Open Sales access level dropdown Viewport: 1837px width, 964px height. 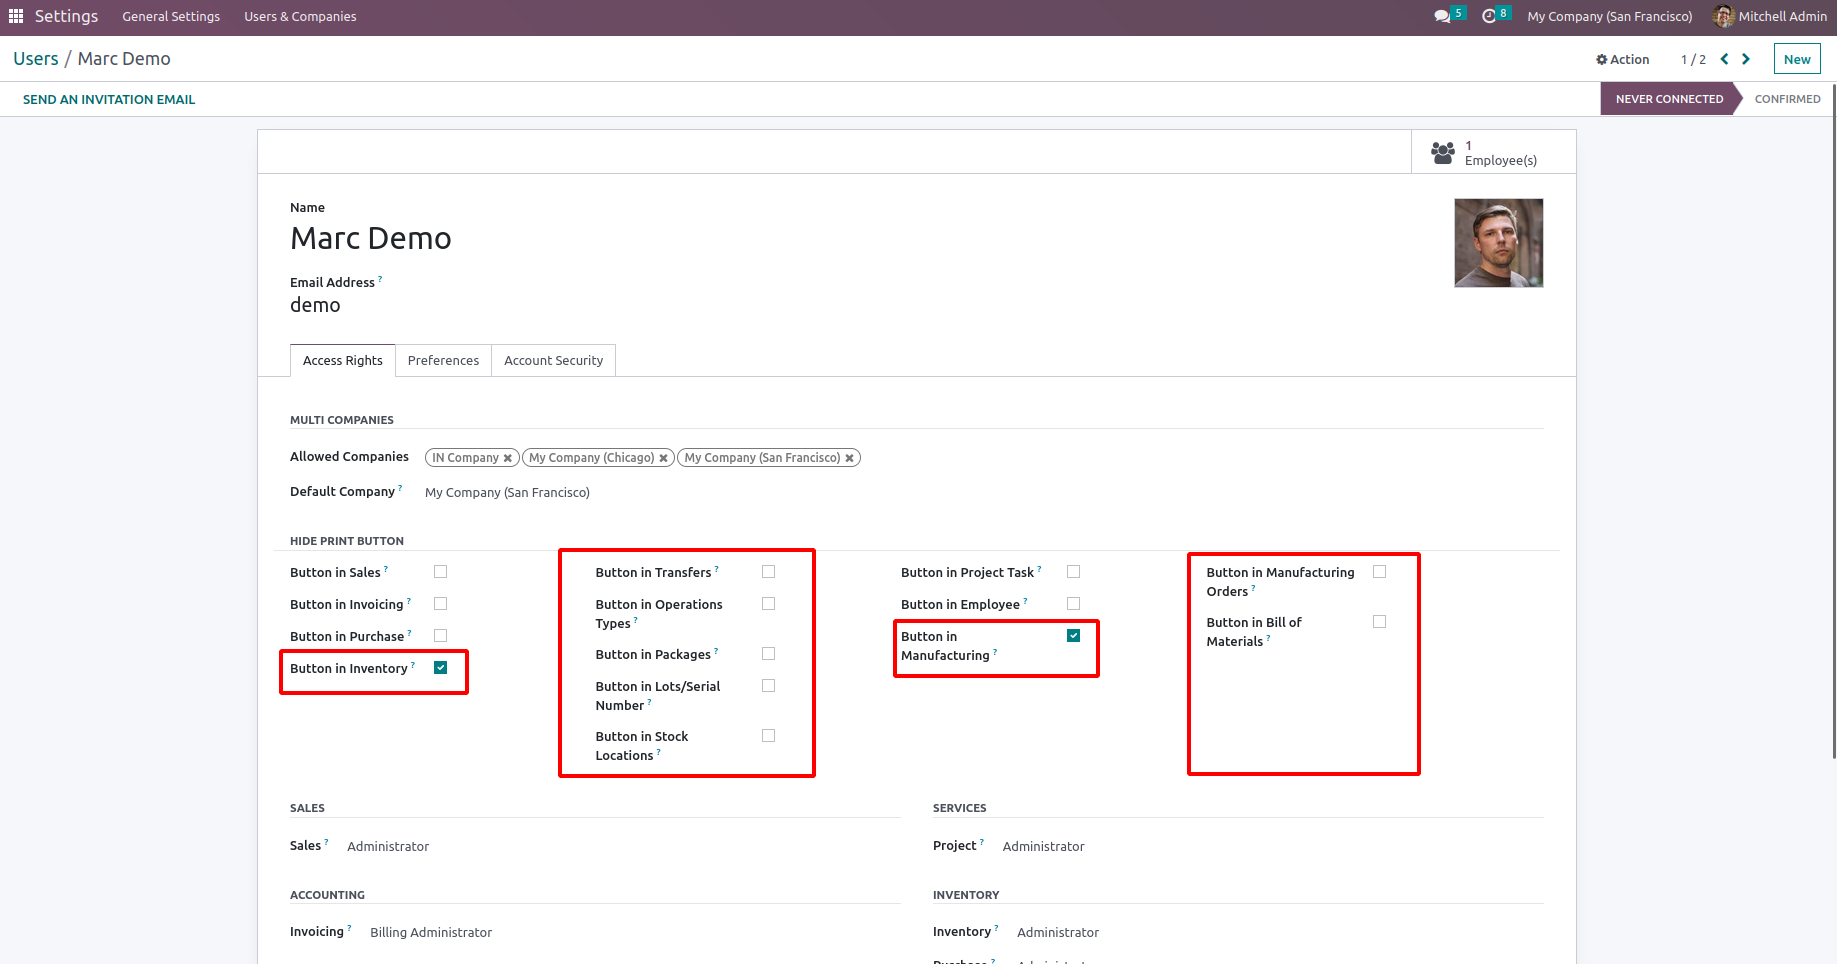(388, 846)
